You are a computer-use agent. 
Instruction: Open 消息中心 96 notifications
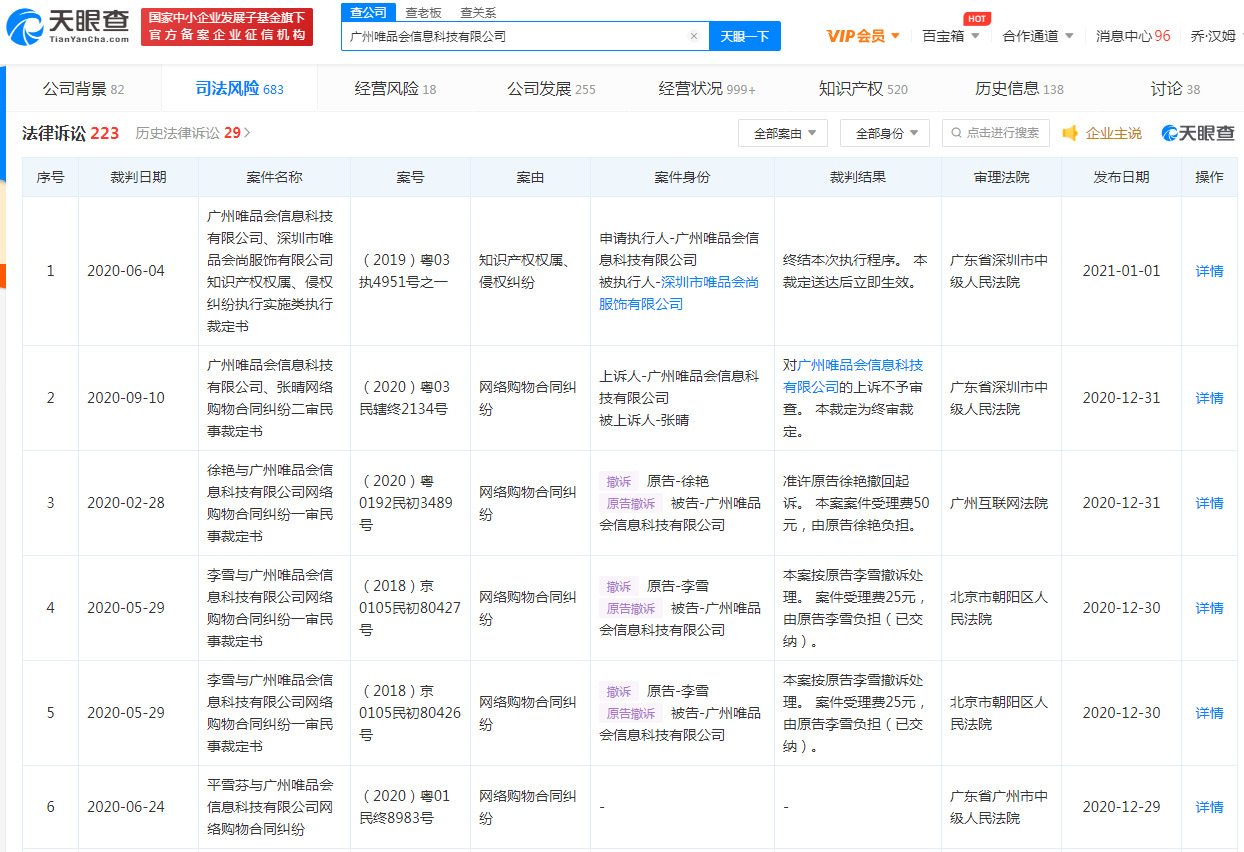click(1133, 36)
